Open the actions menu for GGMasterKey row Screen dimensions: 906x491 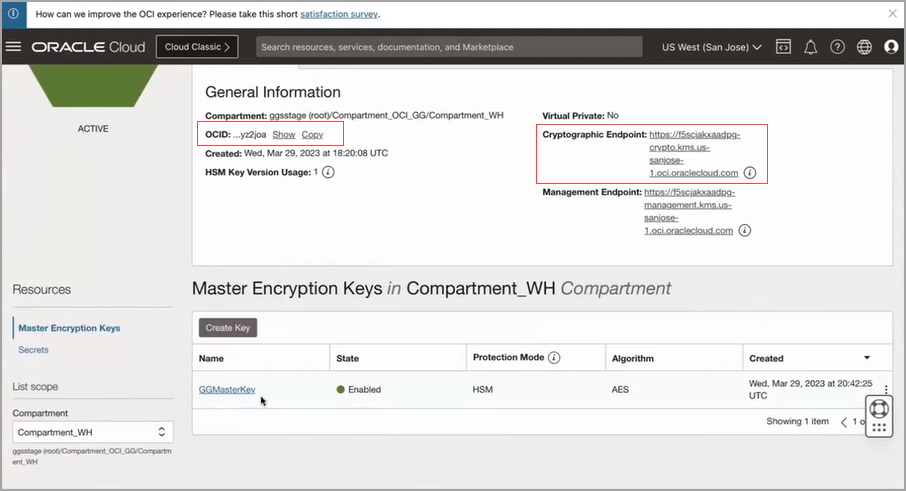tap(886, 389)
